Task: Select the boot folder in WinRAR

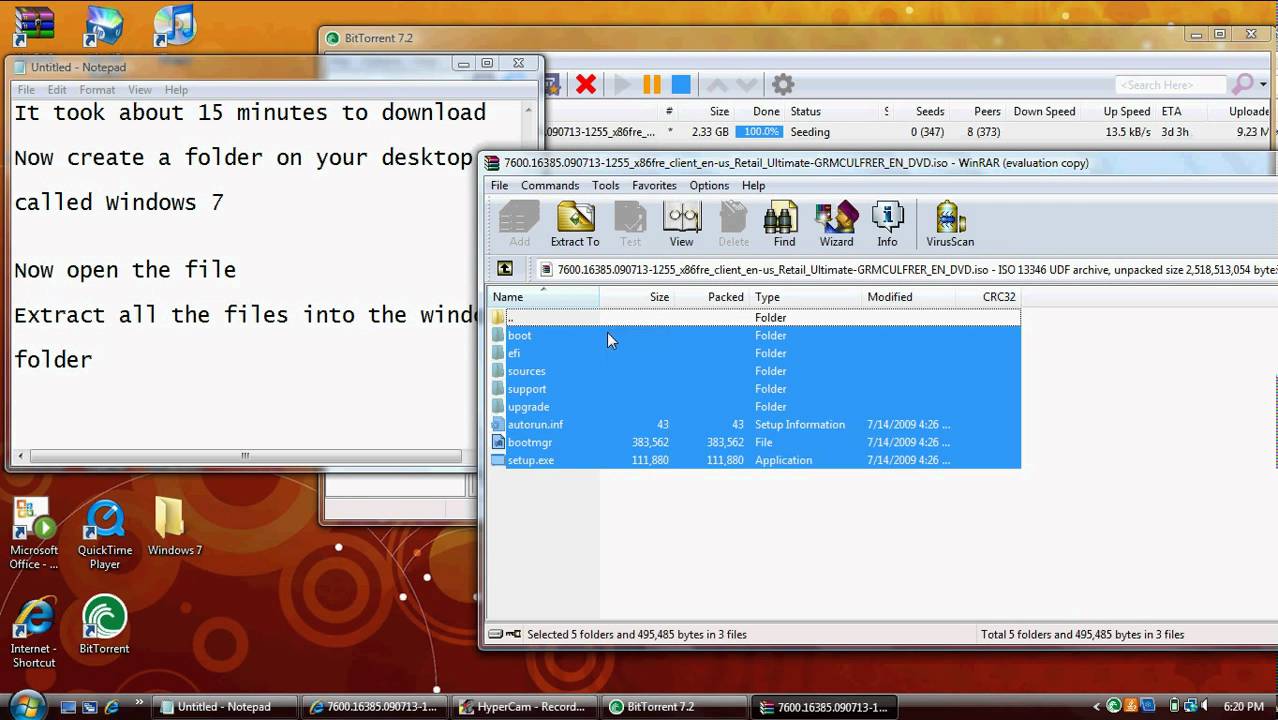Action: pos(755,336)
